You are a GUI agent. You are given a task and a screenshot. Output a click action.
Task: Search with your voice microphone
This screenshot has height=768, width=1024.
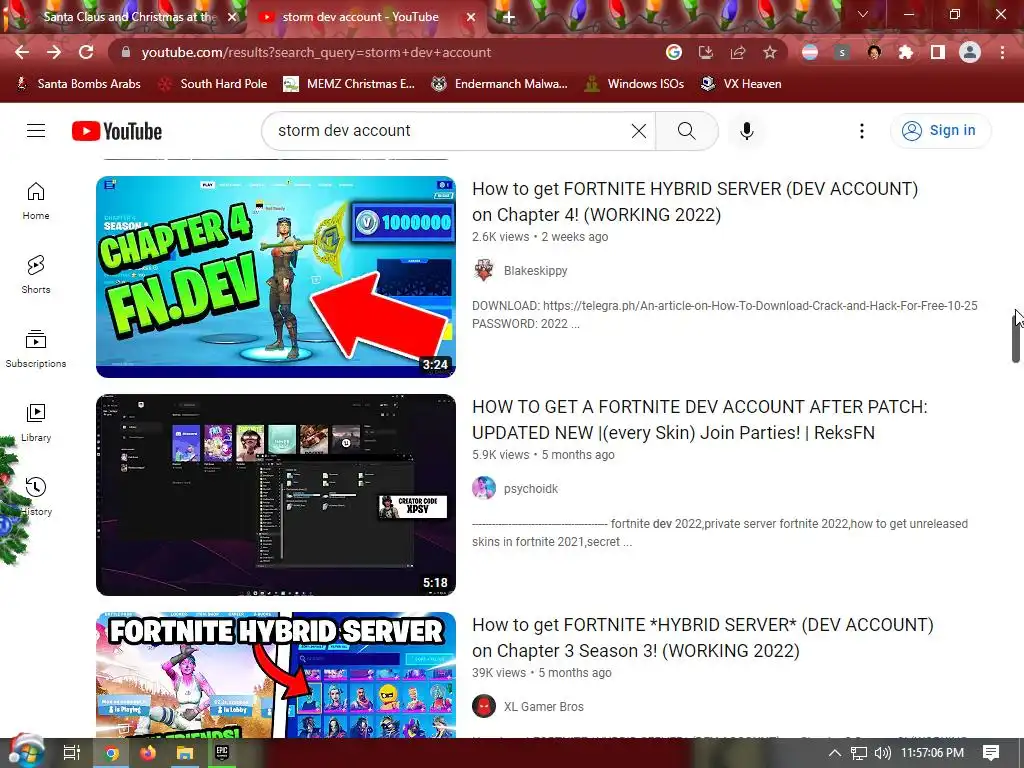(x=747, y=131)
